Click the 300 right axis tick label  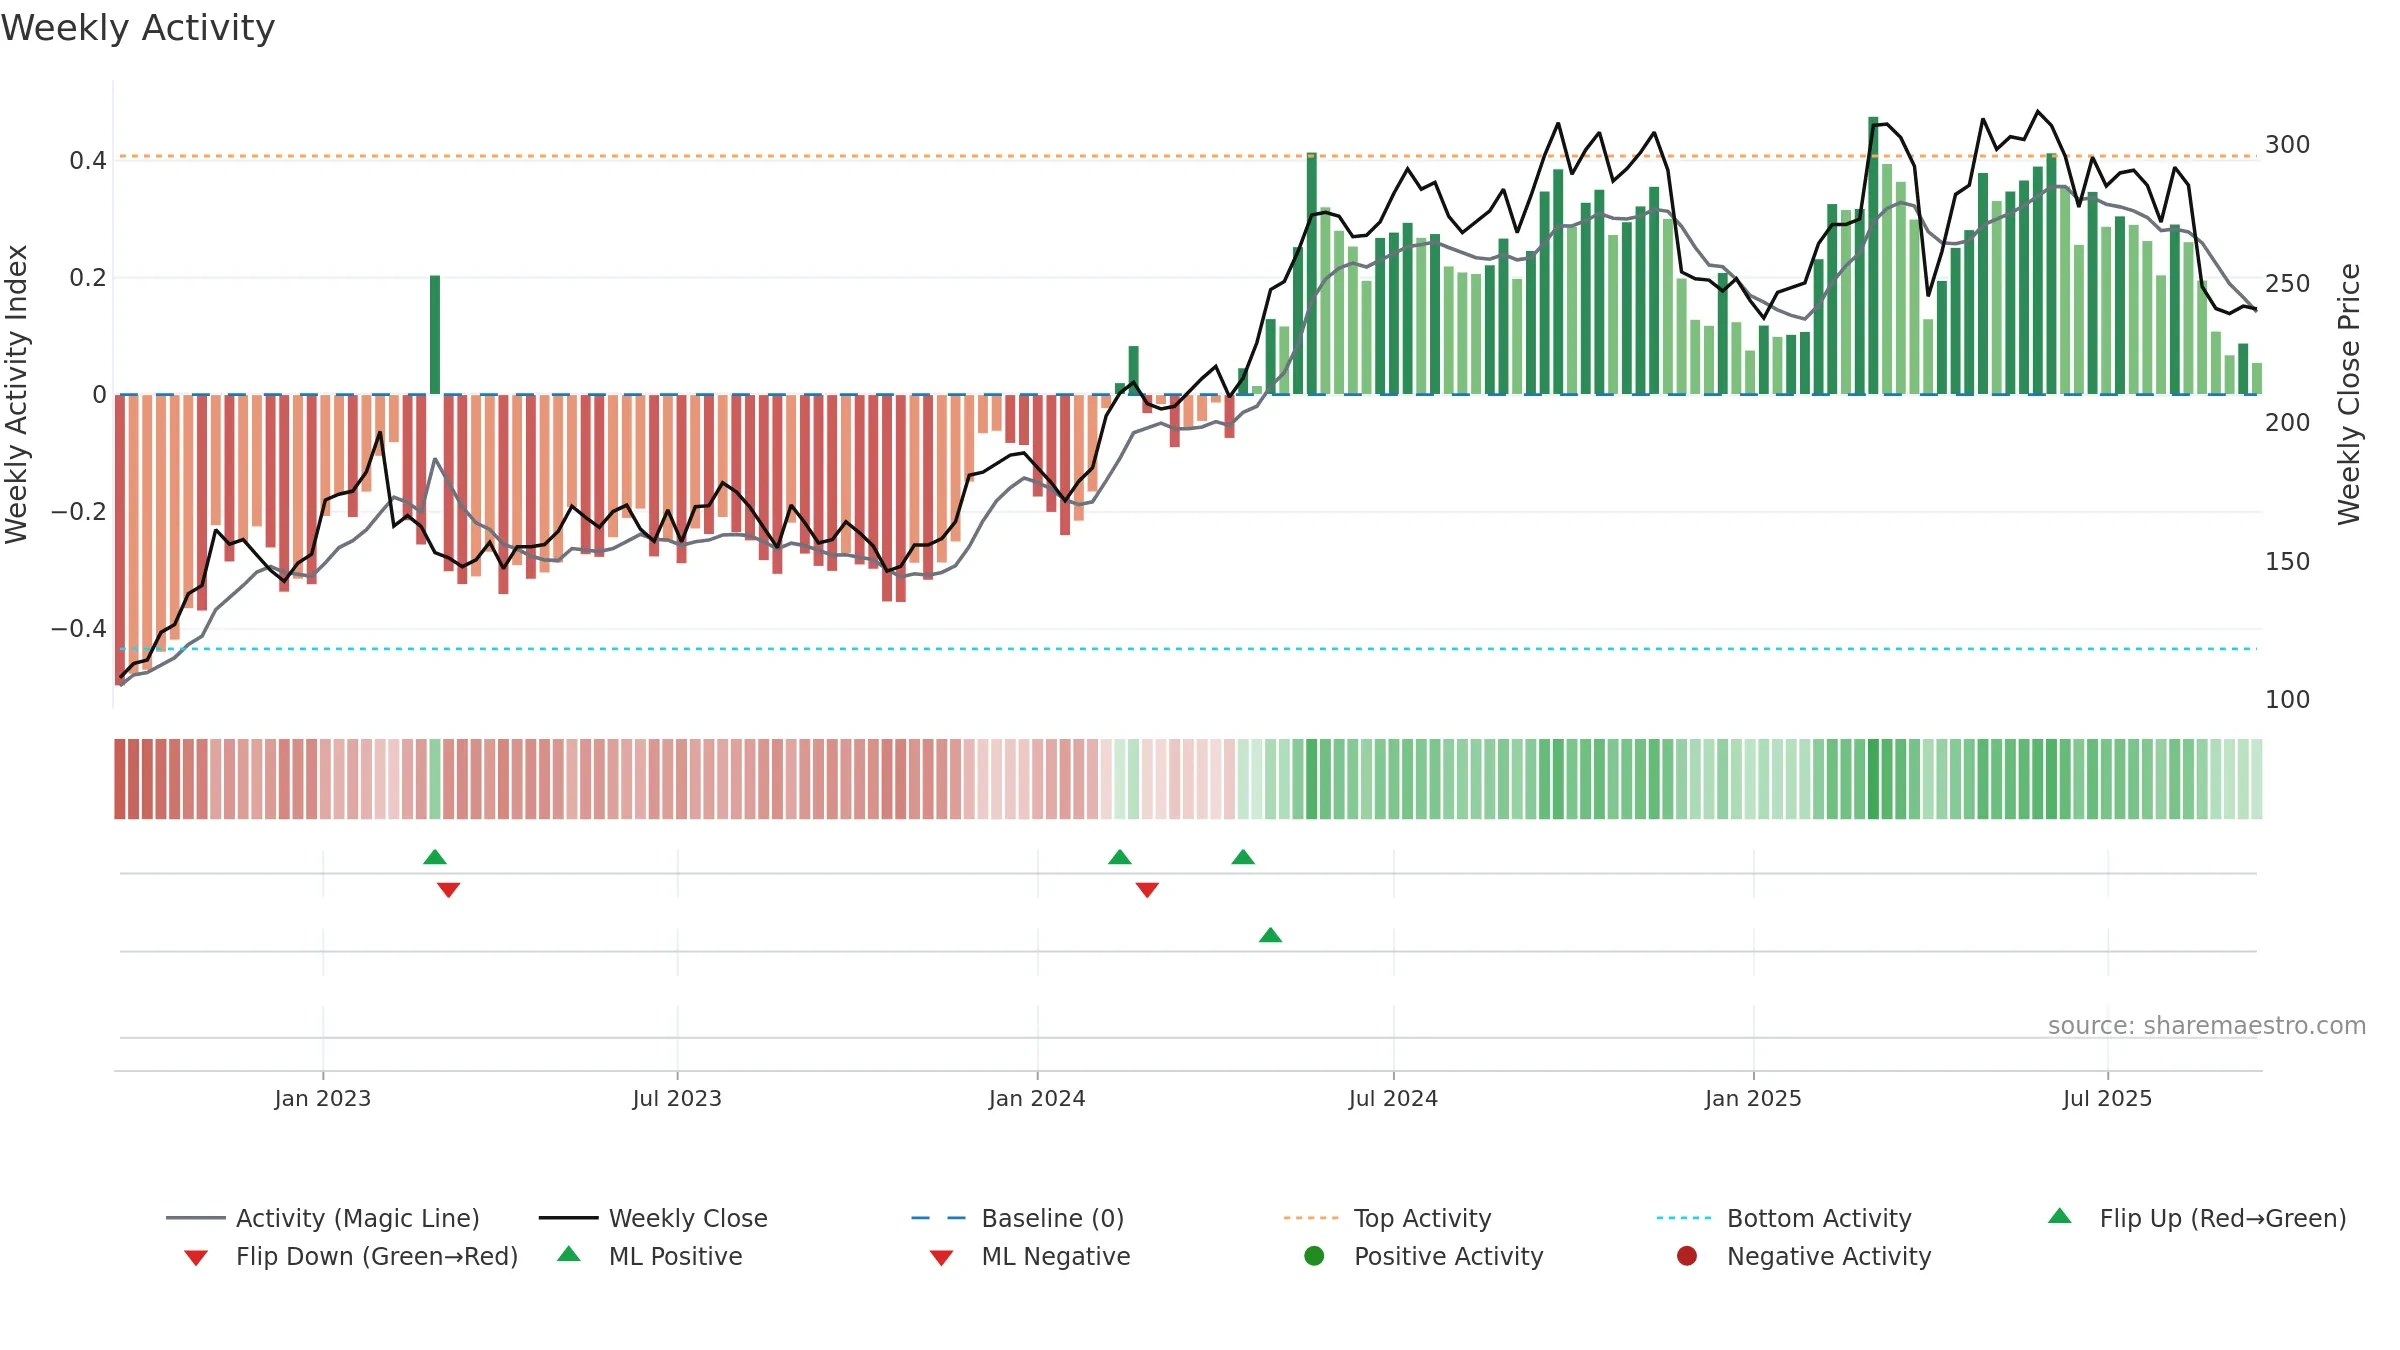2288,145
